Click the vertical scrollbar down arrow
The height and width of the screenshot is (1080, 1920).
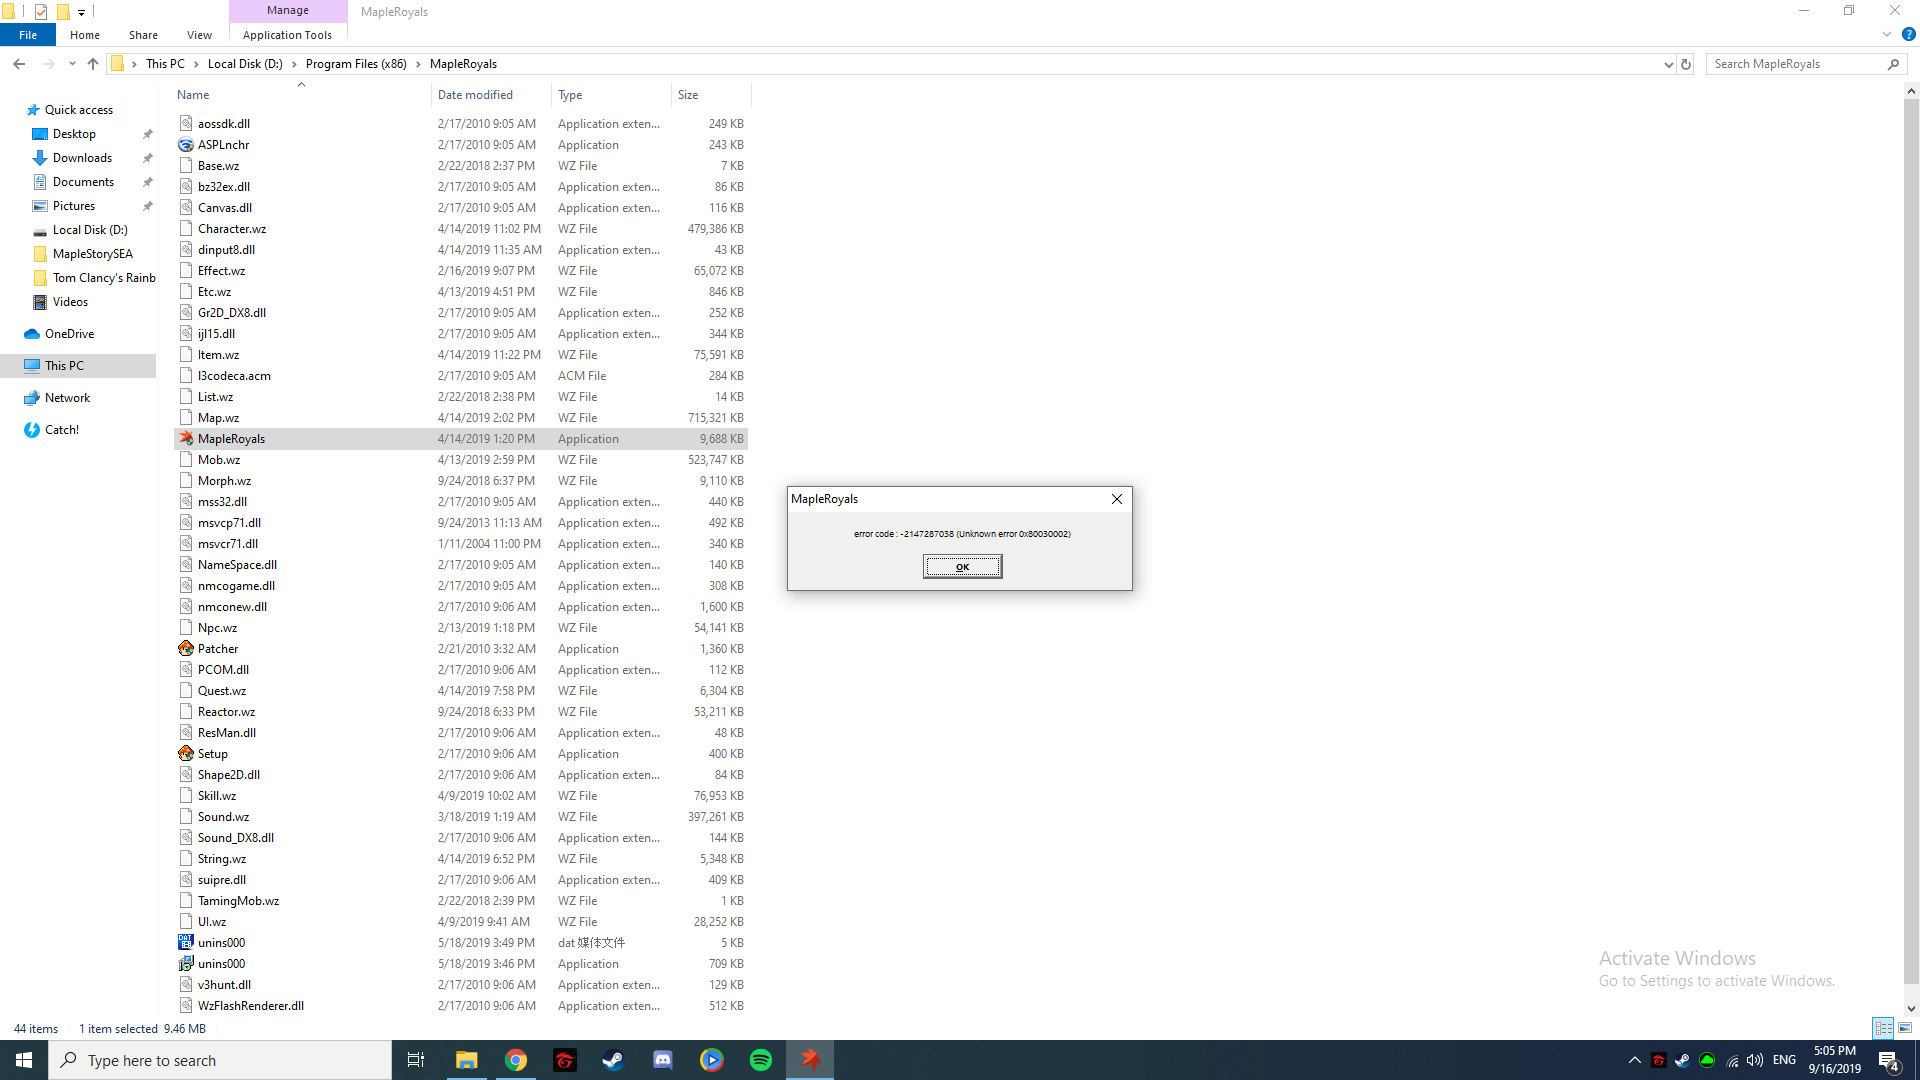[x=1911, y=1009]
